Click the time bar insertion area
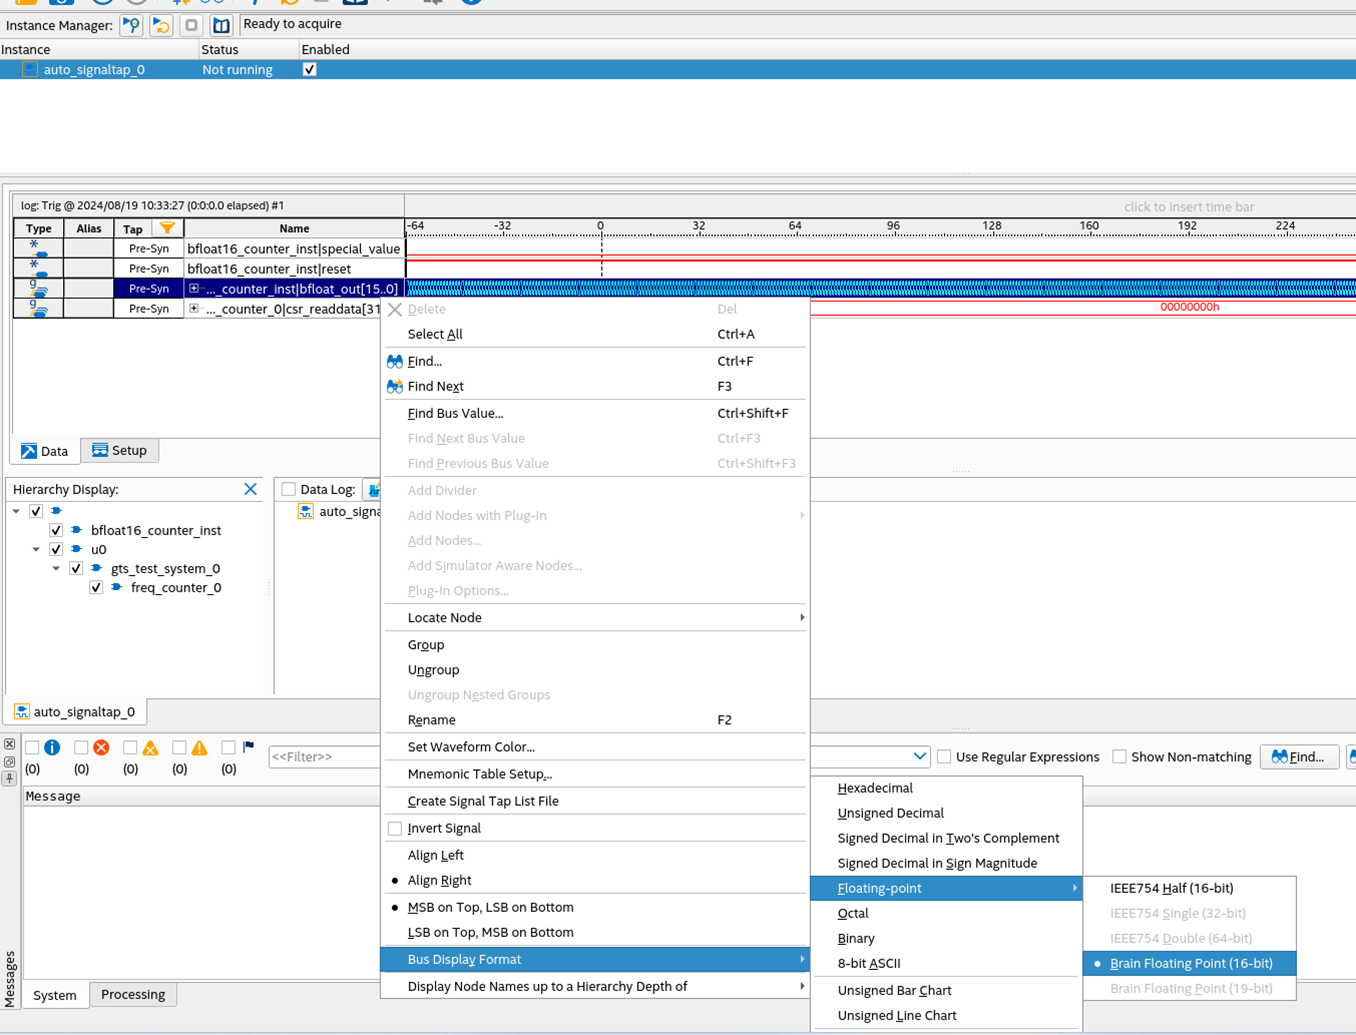Image resolution: width=1356 pixels, height=1035 pixels. [x=1188, y=207]
